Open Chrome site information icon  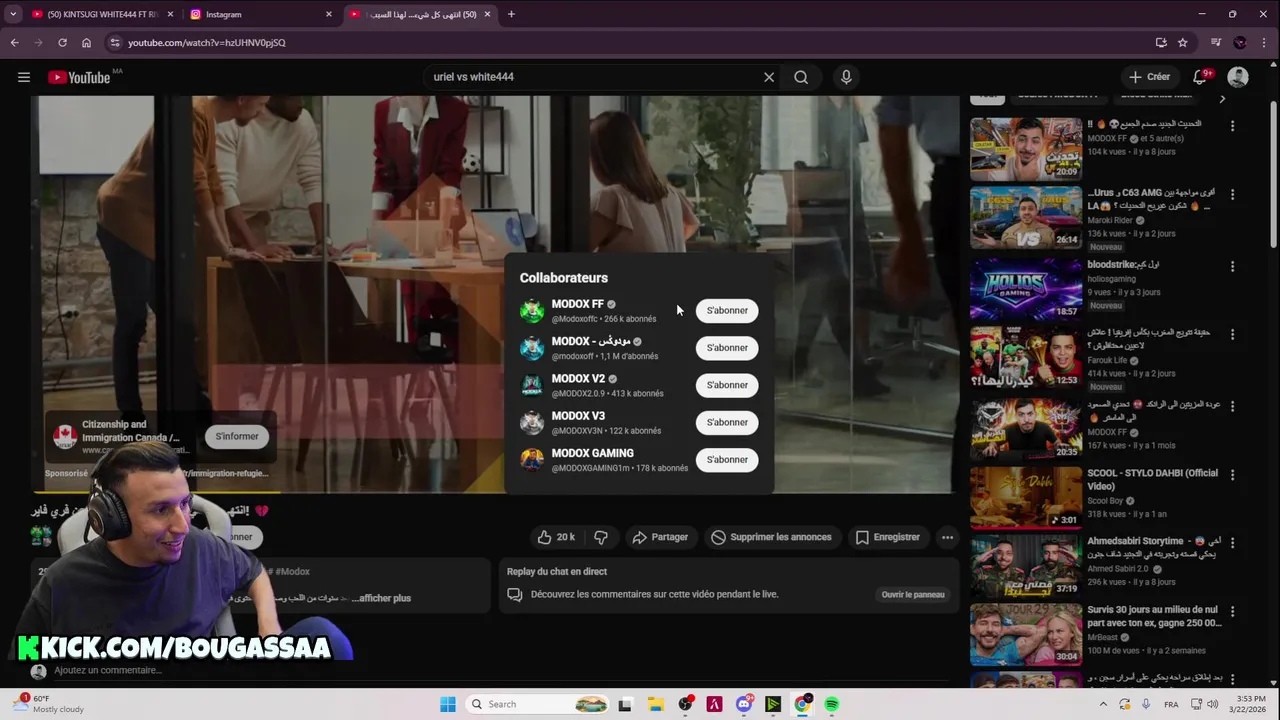coord(115,43)
